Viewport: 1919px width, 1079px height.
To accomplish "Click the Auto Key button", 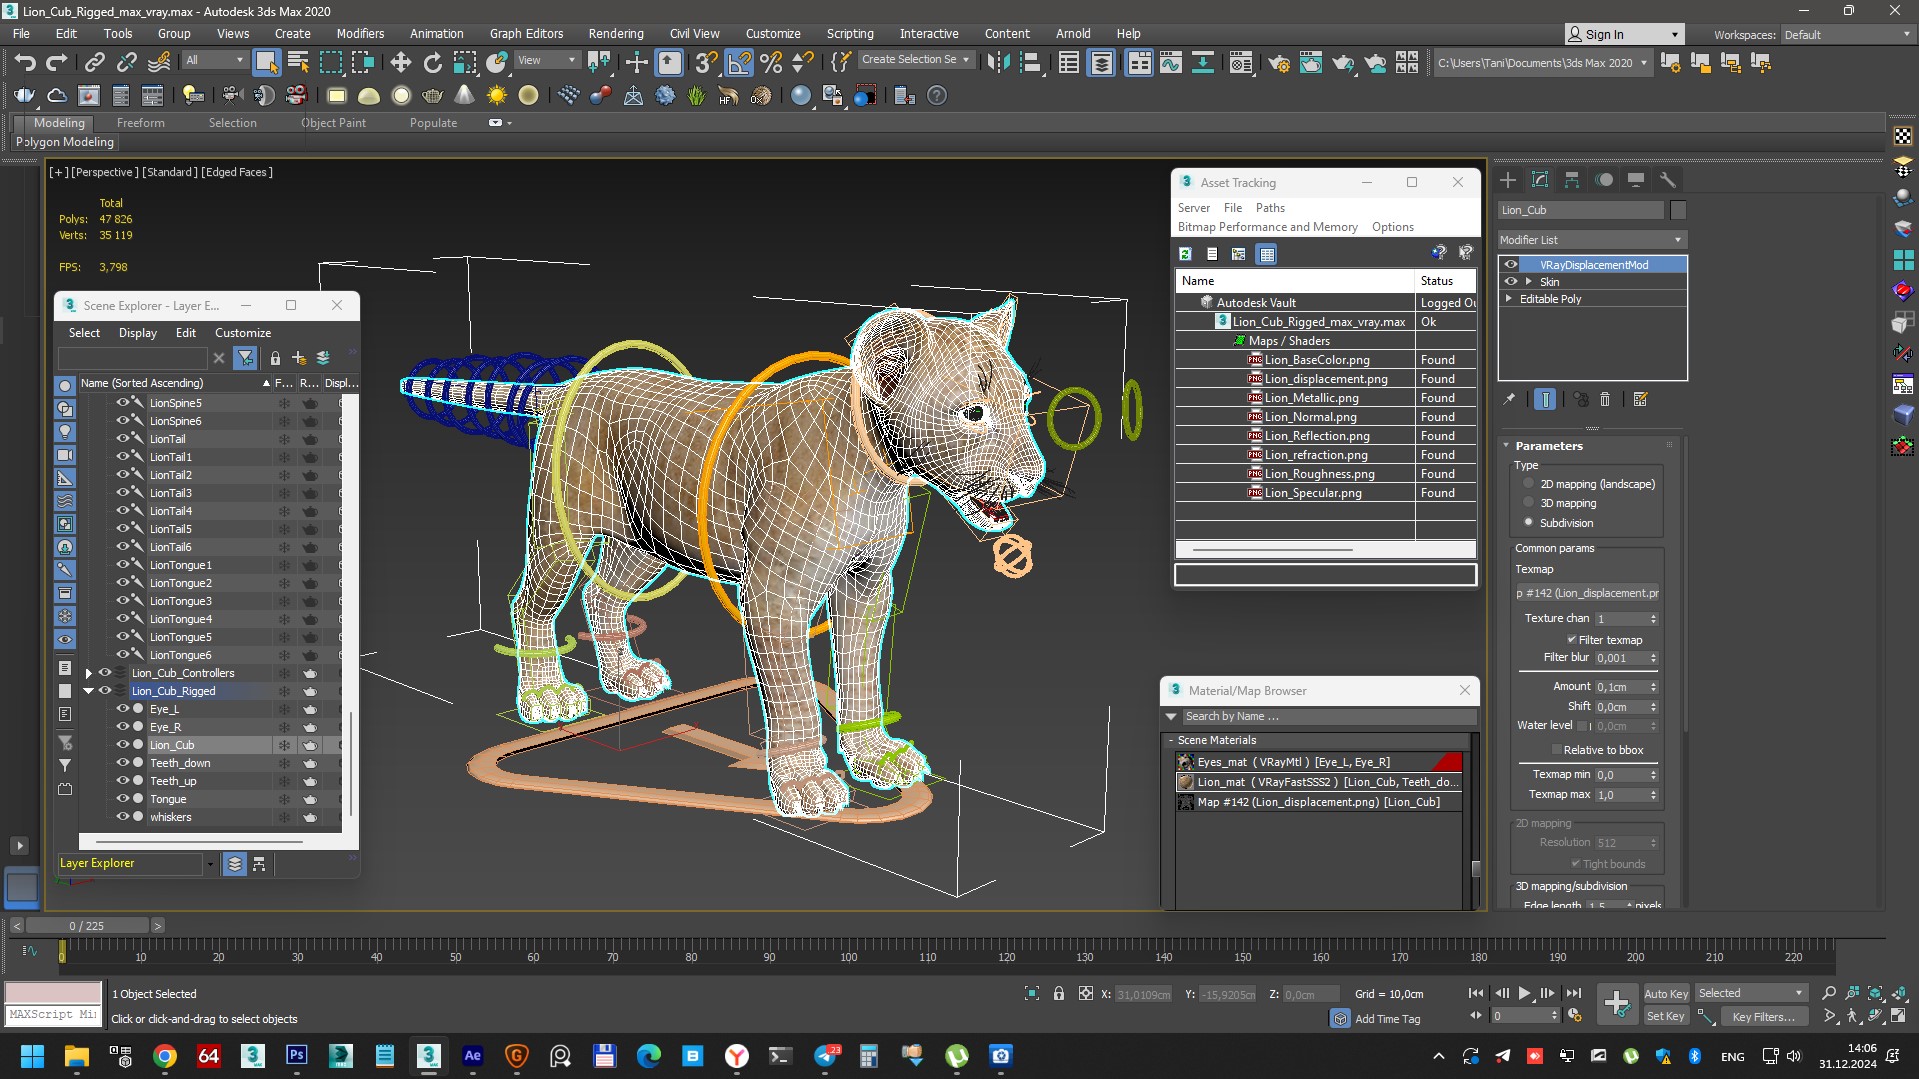I will click(1666, 993).
